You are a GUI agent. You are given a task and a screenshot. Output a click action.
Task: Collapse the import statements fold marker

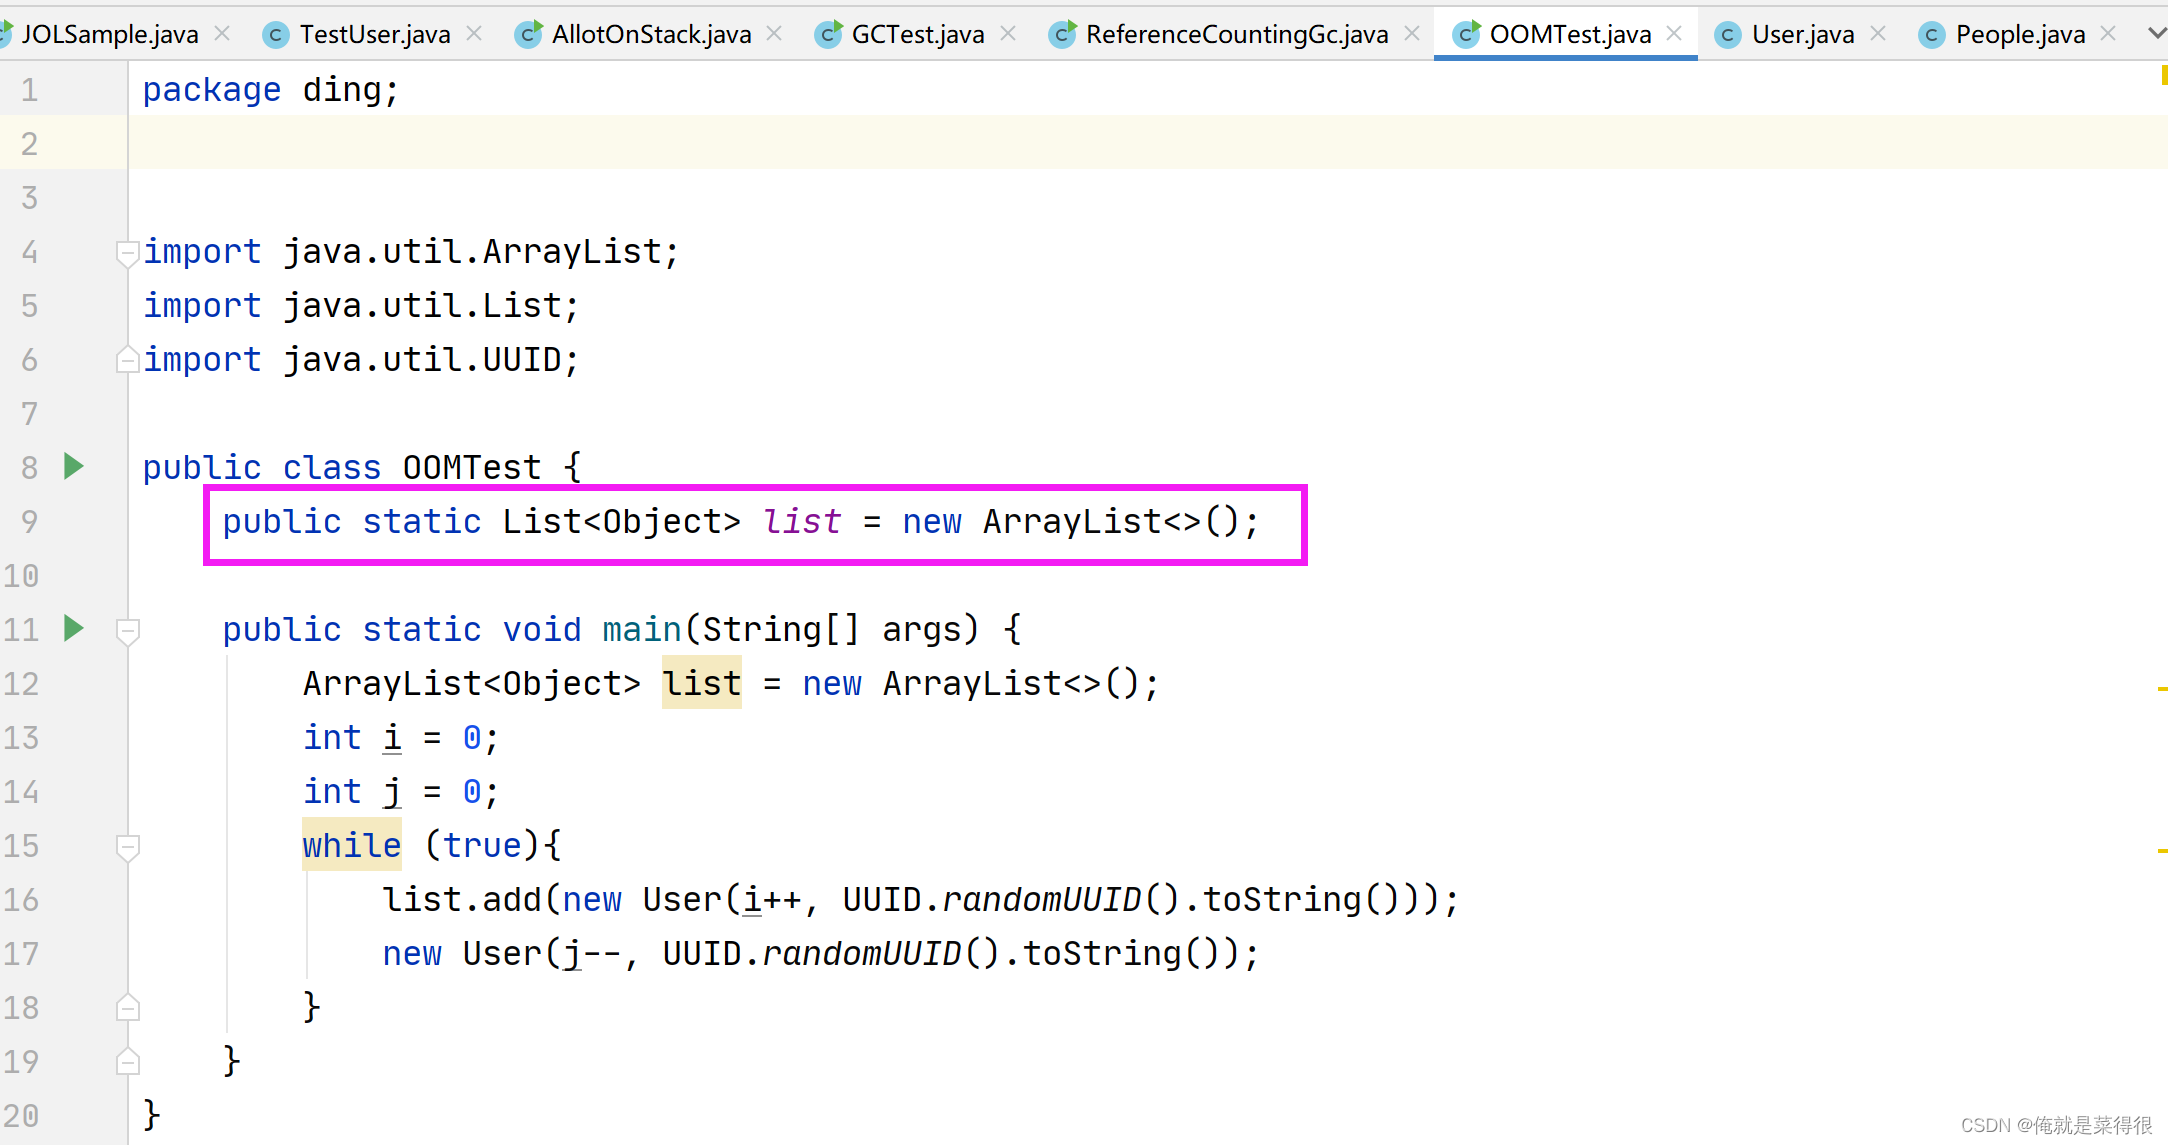pos(127,252)
